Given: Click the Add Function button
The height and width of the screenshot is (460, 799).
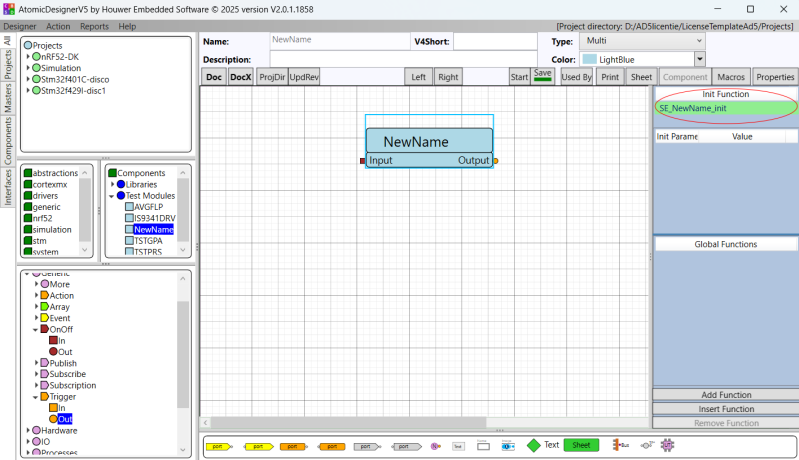Looking at the screenshot, I should click(726, 395).
